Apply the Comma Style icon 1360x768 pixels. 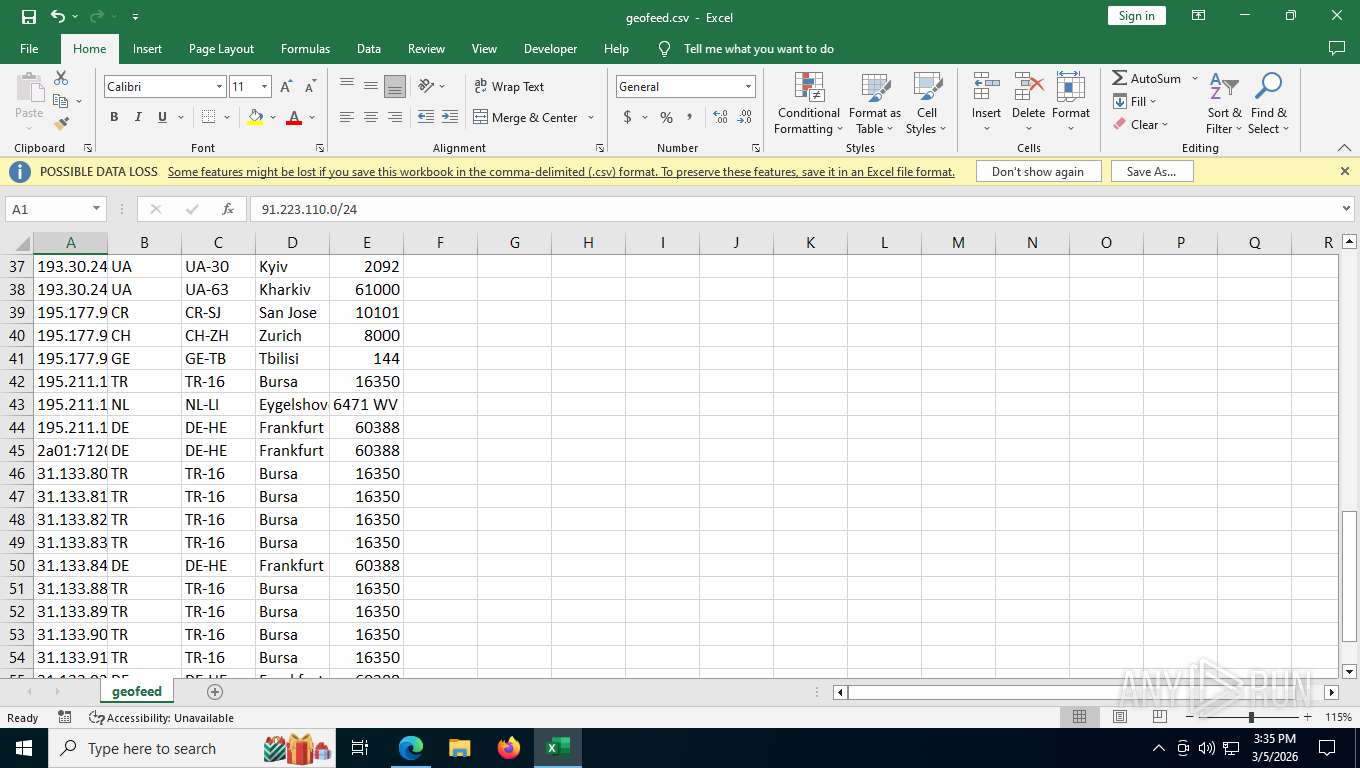point(691,117)
